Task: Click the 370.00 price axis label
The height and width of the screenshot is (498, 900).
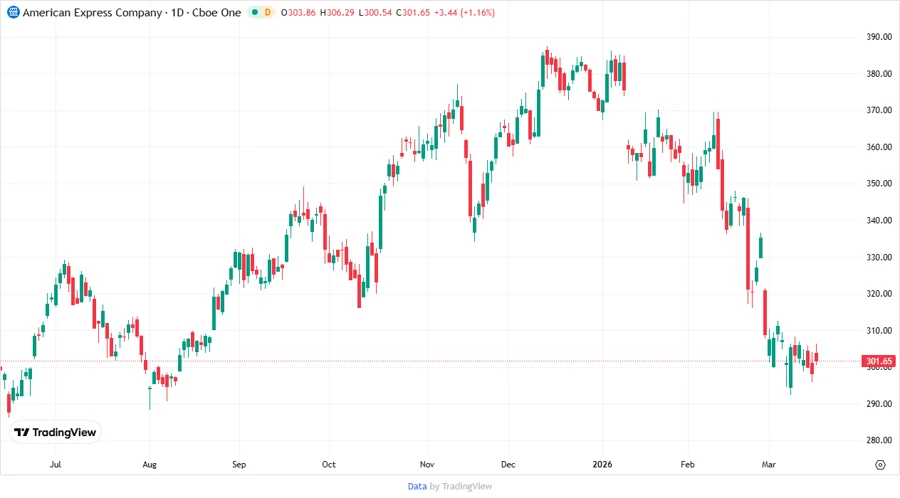Action: (x=879, y=110)
